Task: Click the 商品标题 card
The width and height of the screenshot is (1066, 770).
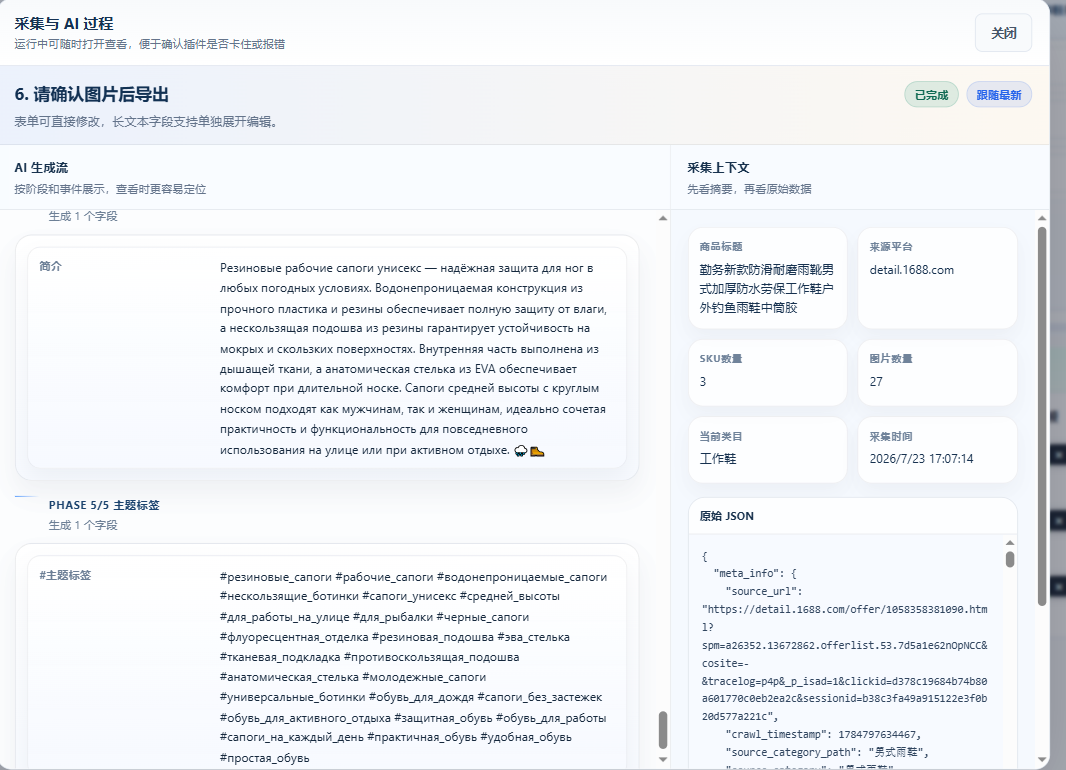Action: pyautogui.click(x=768, y=278)
